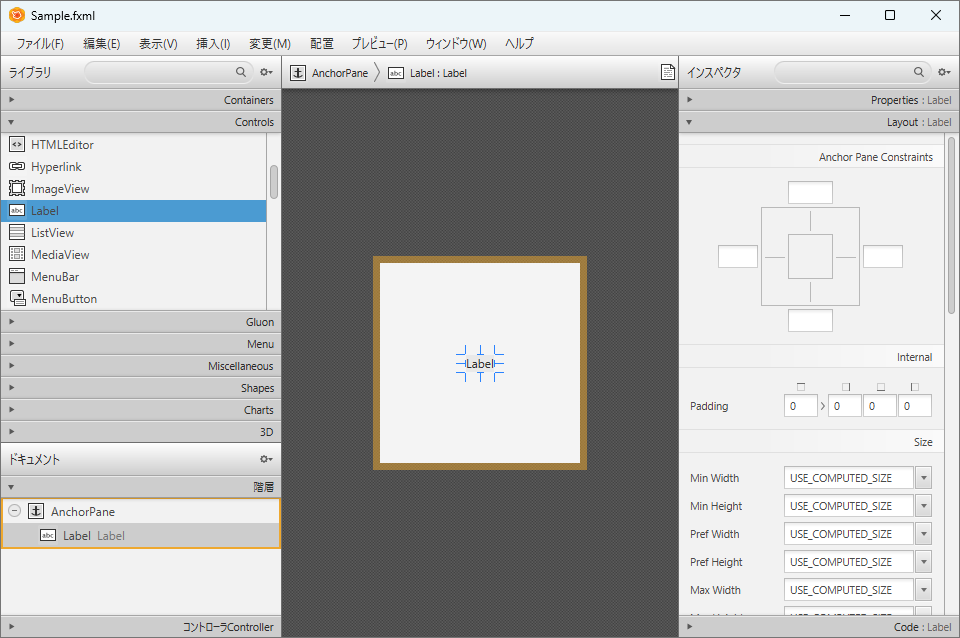Toggle the left anchor constraint line
Image resolution: width=960 pixels, height=638 pixels.
(774, 257)
